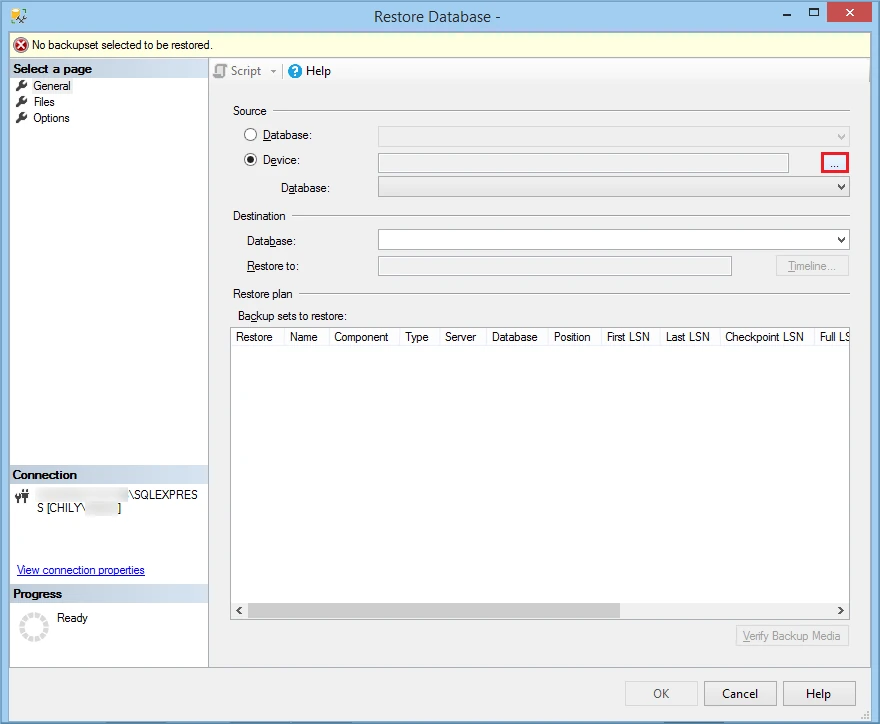Click the 'No backupset selected' warning message
880x724 pixels.
(122, 45)
